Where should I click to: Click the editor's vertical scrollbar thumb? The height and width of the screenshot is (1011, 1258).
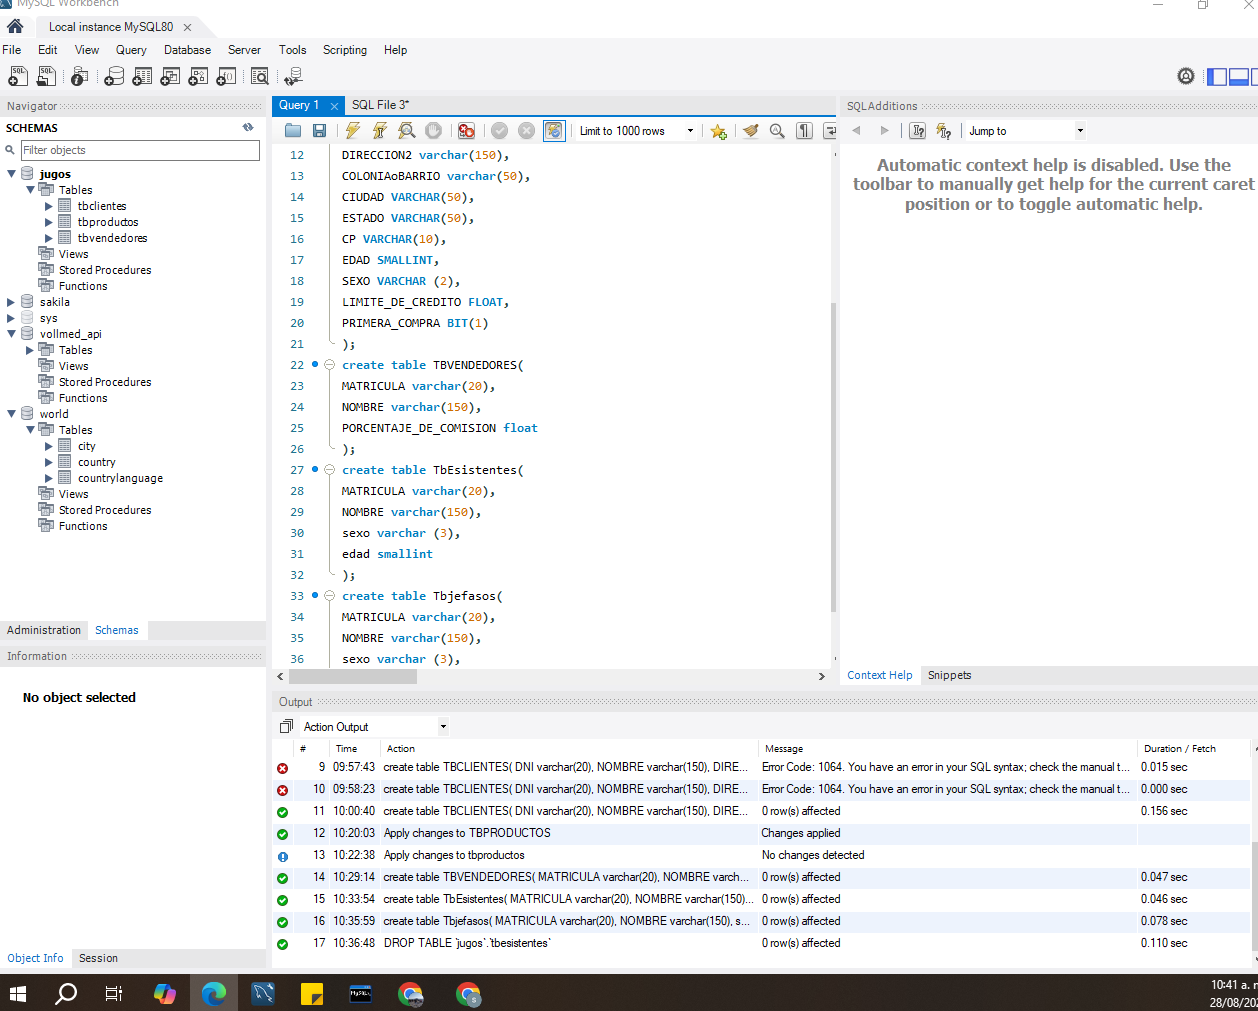pos(834,457)
